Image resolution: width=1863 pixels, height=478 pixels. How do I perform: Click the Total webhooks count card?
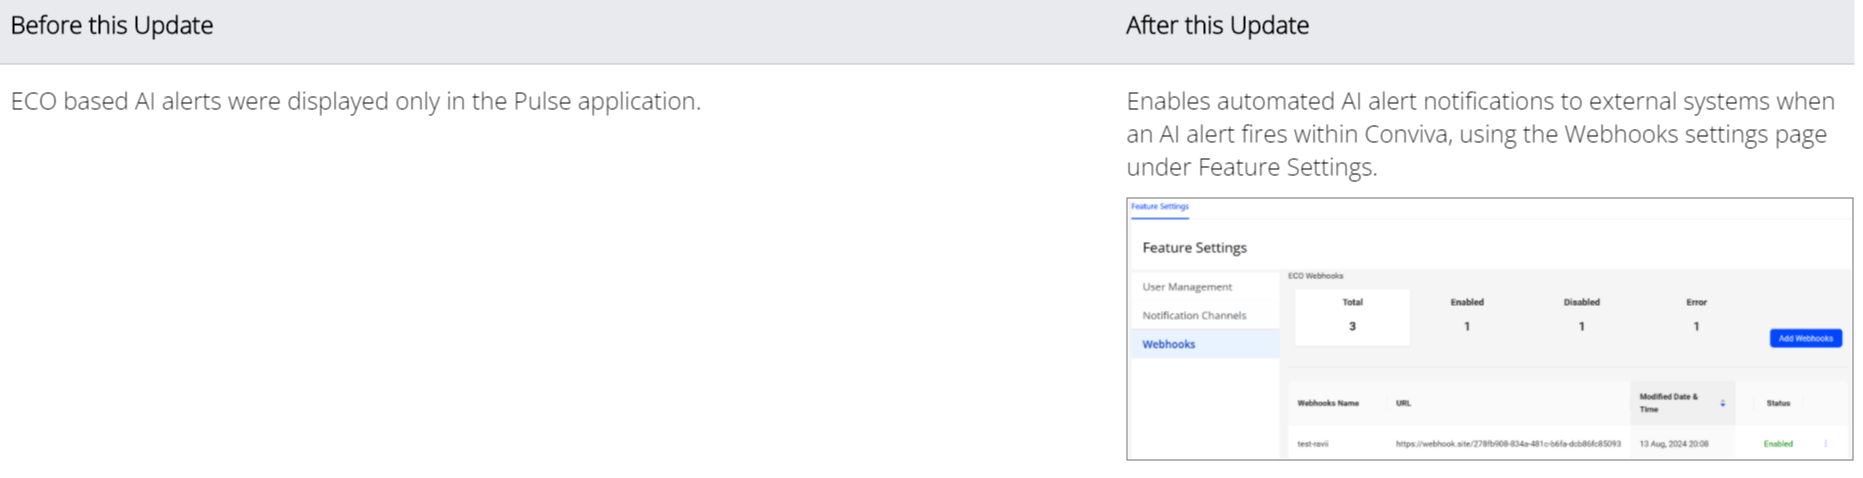tap(1352, 316)
